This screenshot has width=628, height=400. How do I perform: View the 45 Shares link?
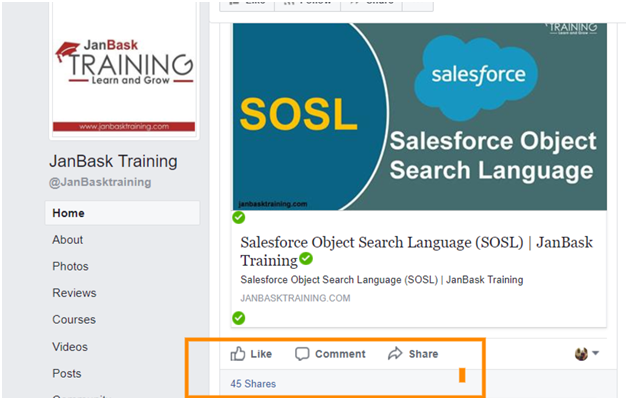[253, 384]
